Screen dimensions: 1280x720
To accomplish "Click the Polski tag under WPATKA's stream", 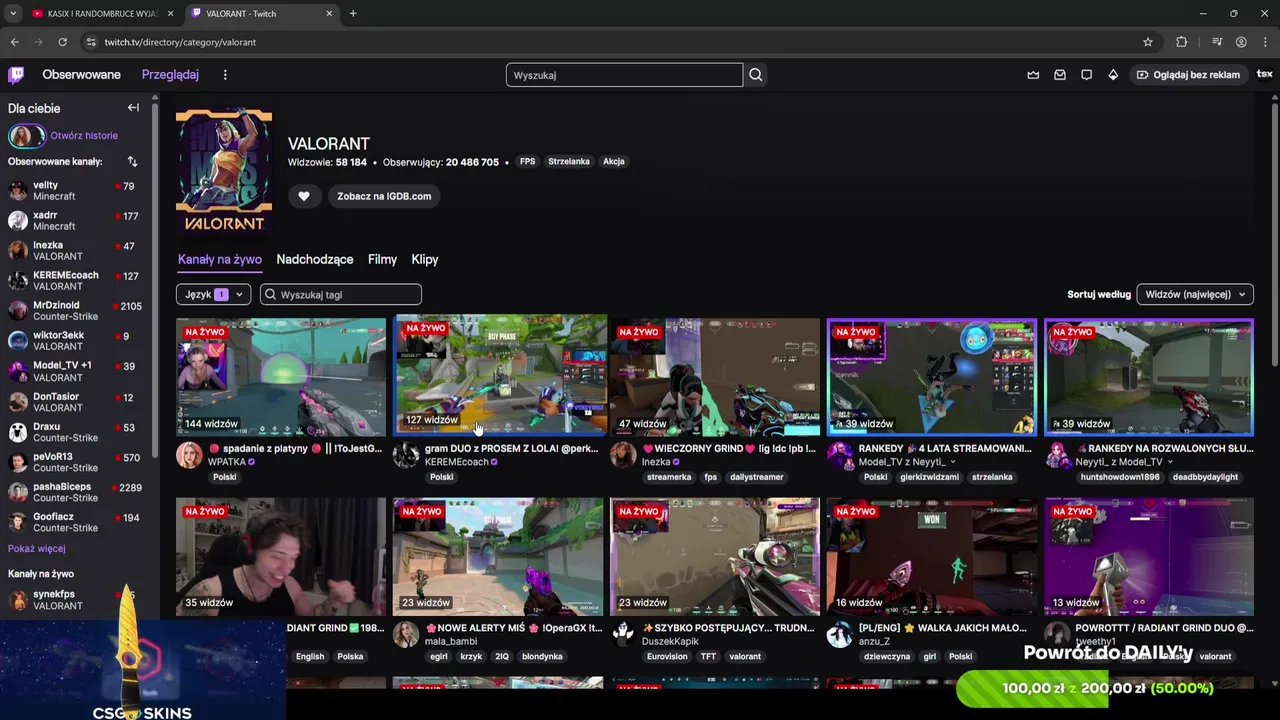I will [x=225, y=477].
